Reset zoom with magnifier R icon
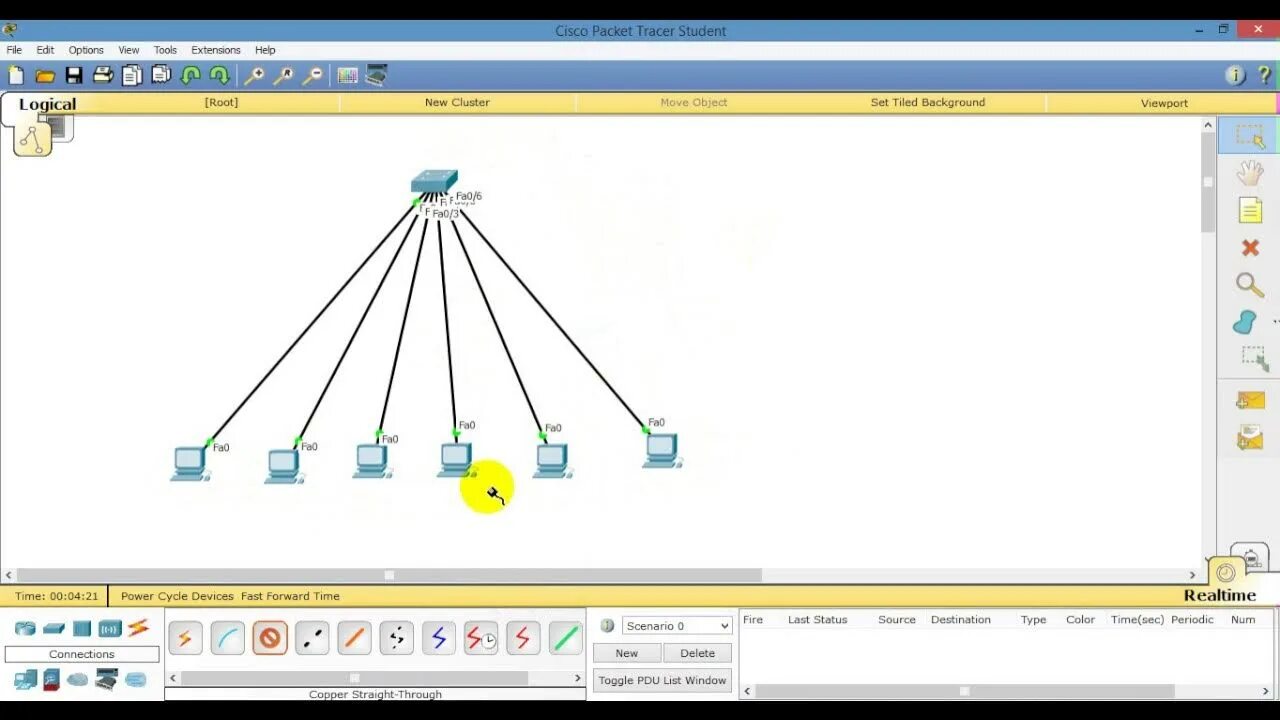1280x720 pixels. pos(284,75)
